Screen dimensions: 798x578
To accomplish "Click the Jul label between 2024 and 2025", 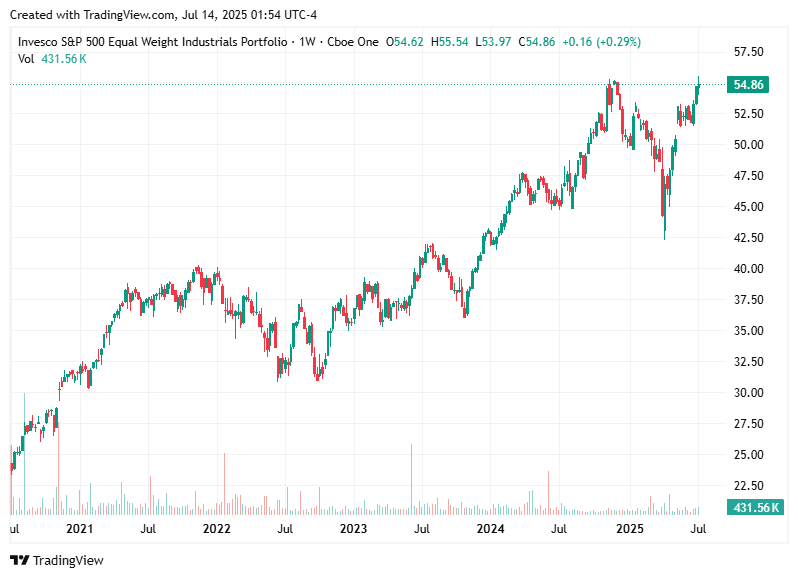I will tap(559, 529).
